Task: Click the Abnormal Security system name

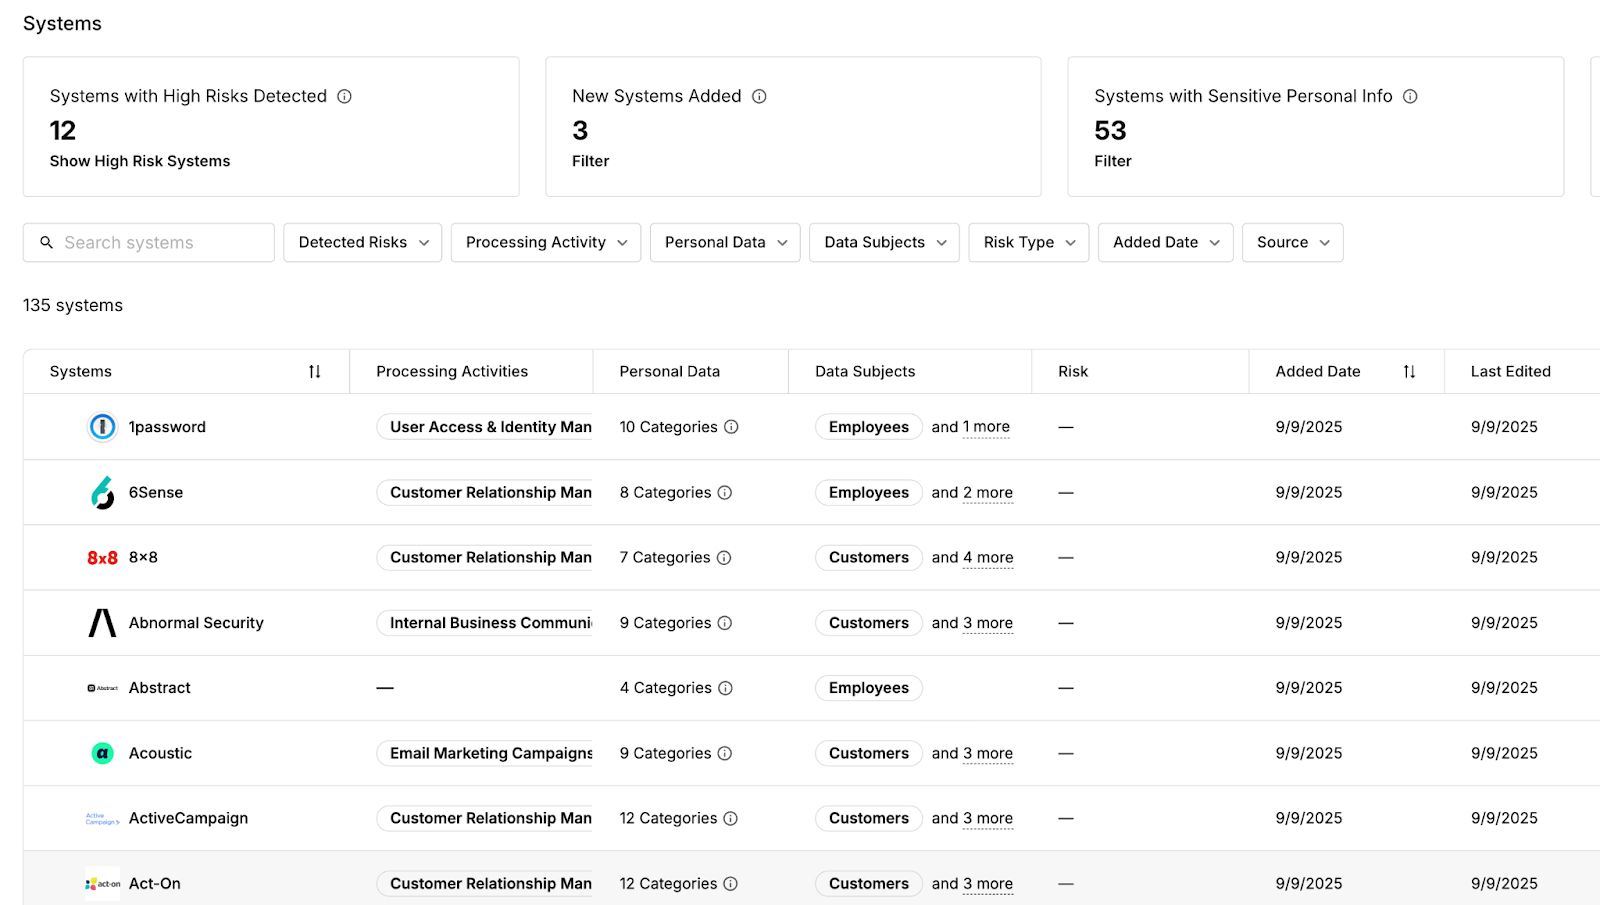Action: pyautogui.click(x=196, y=623)
